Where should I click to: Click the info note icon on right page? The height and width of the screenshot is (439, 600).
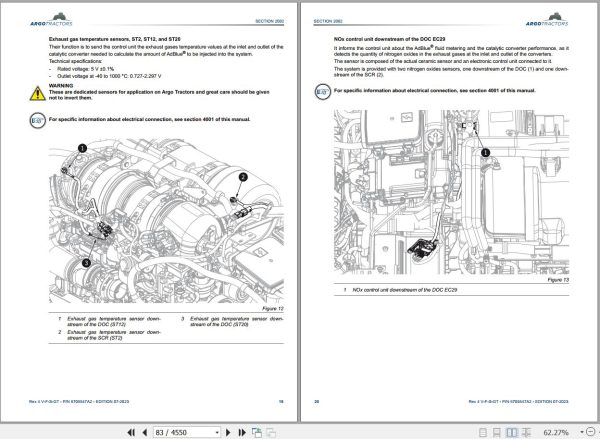(323, 91)
